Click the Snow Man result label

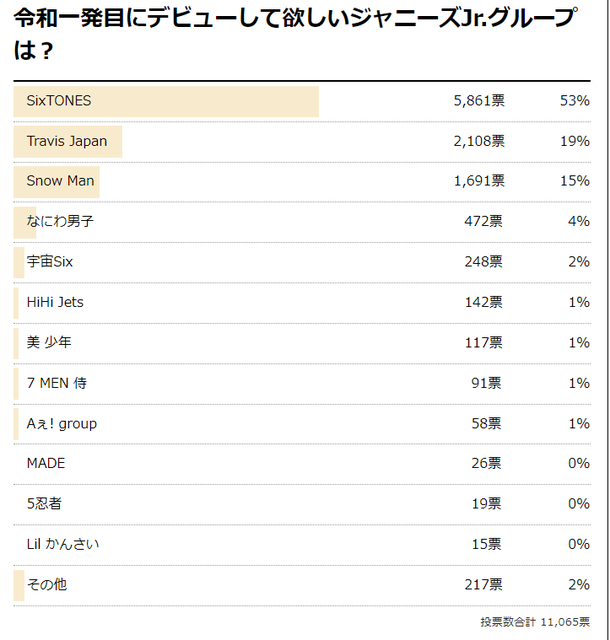(x=60, y=181)
